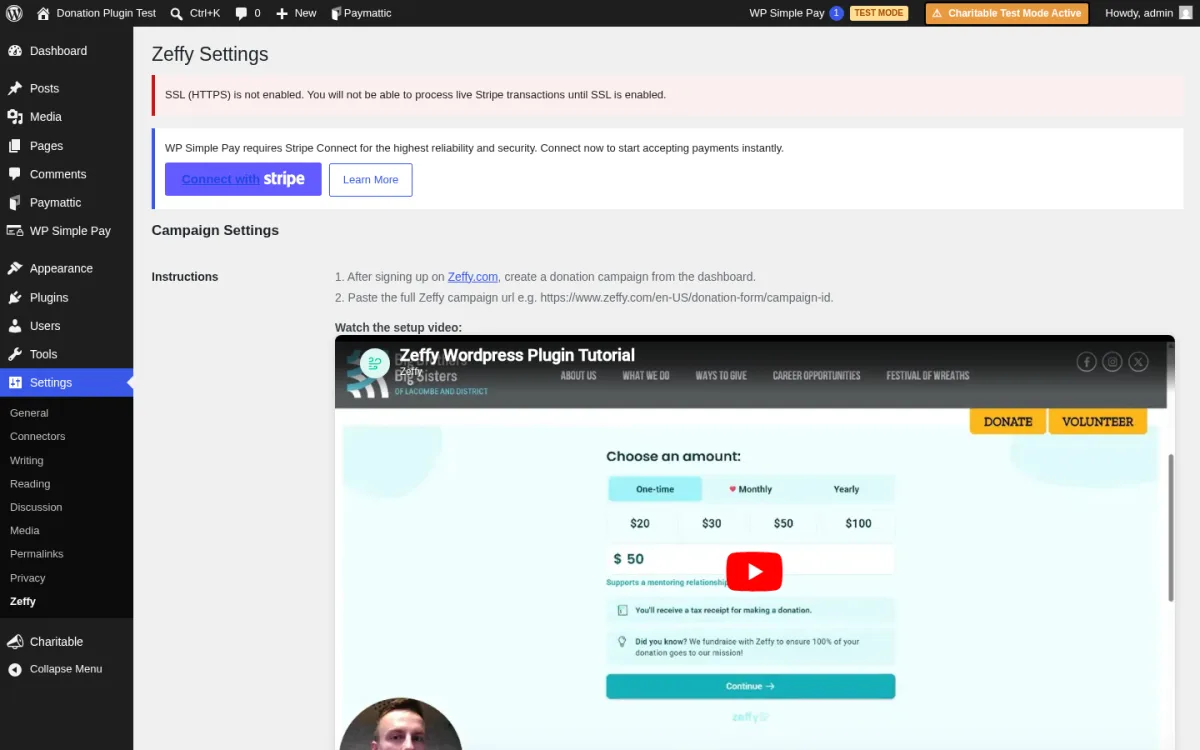The width and height of the screenshot is (1200, 750).
Task: Open Media library in sidebar
Action: click(66, 117)
